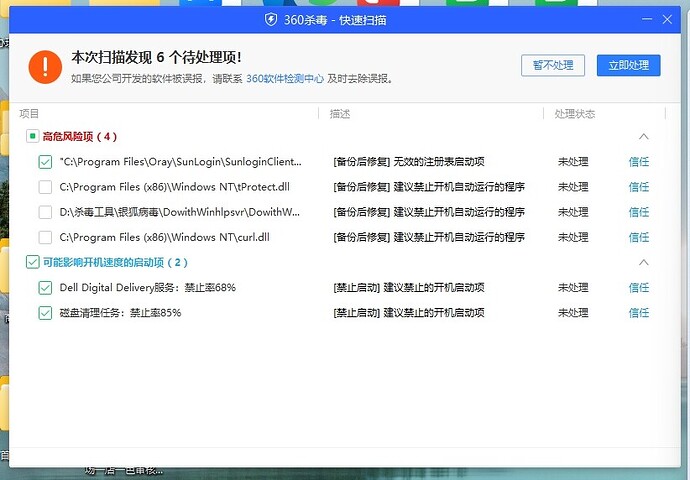The width and height of the screenshot is (690, 480).
Task: Check the DowithWinhlpsvr item checkbox
Action: pyautogui.click(x=45, y=212)
